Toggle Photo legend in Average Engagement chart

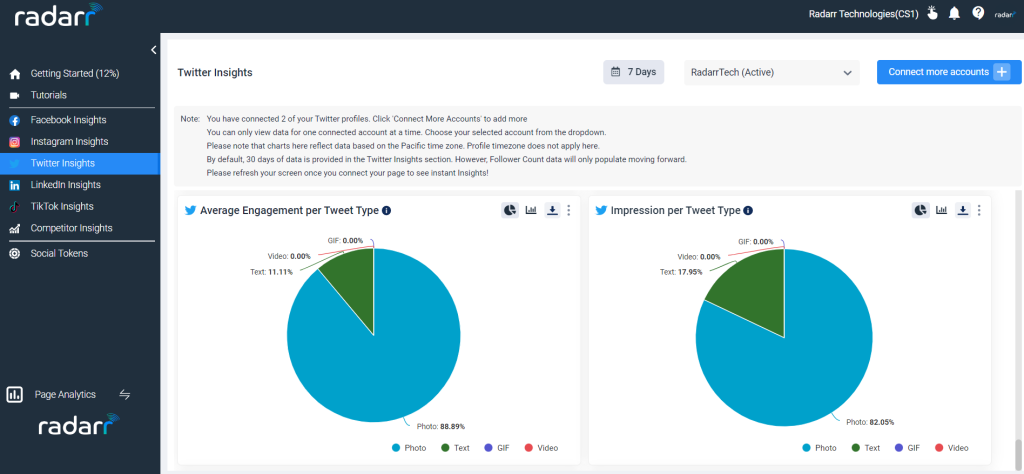point(409,448)
